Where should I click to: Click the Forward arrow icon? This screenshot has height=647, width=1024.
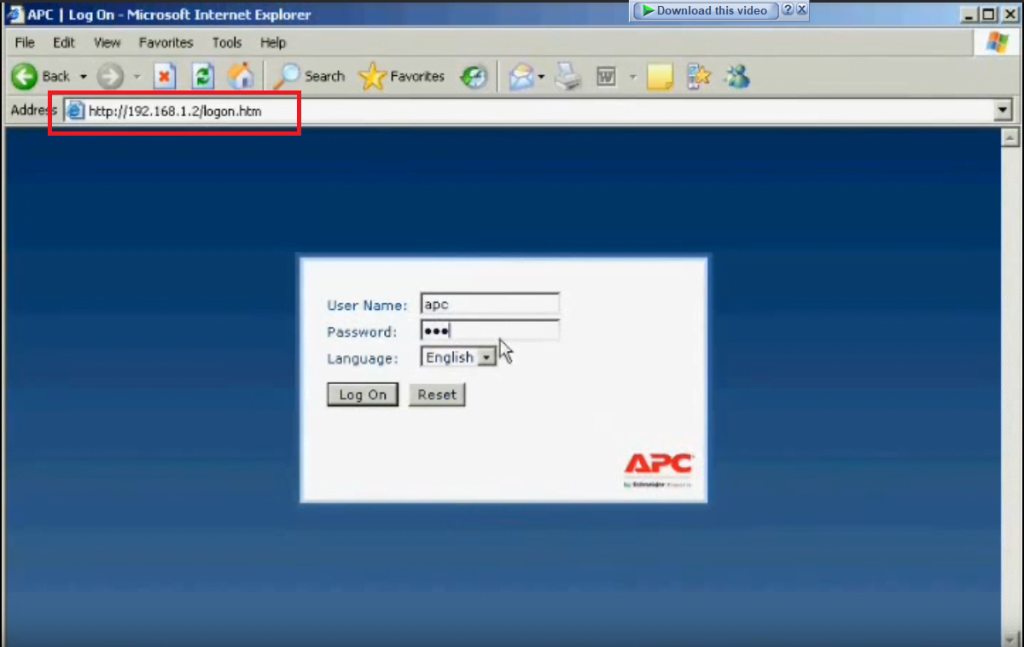pos(110,76)
